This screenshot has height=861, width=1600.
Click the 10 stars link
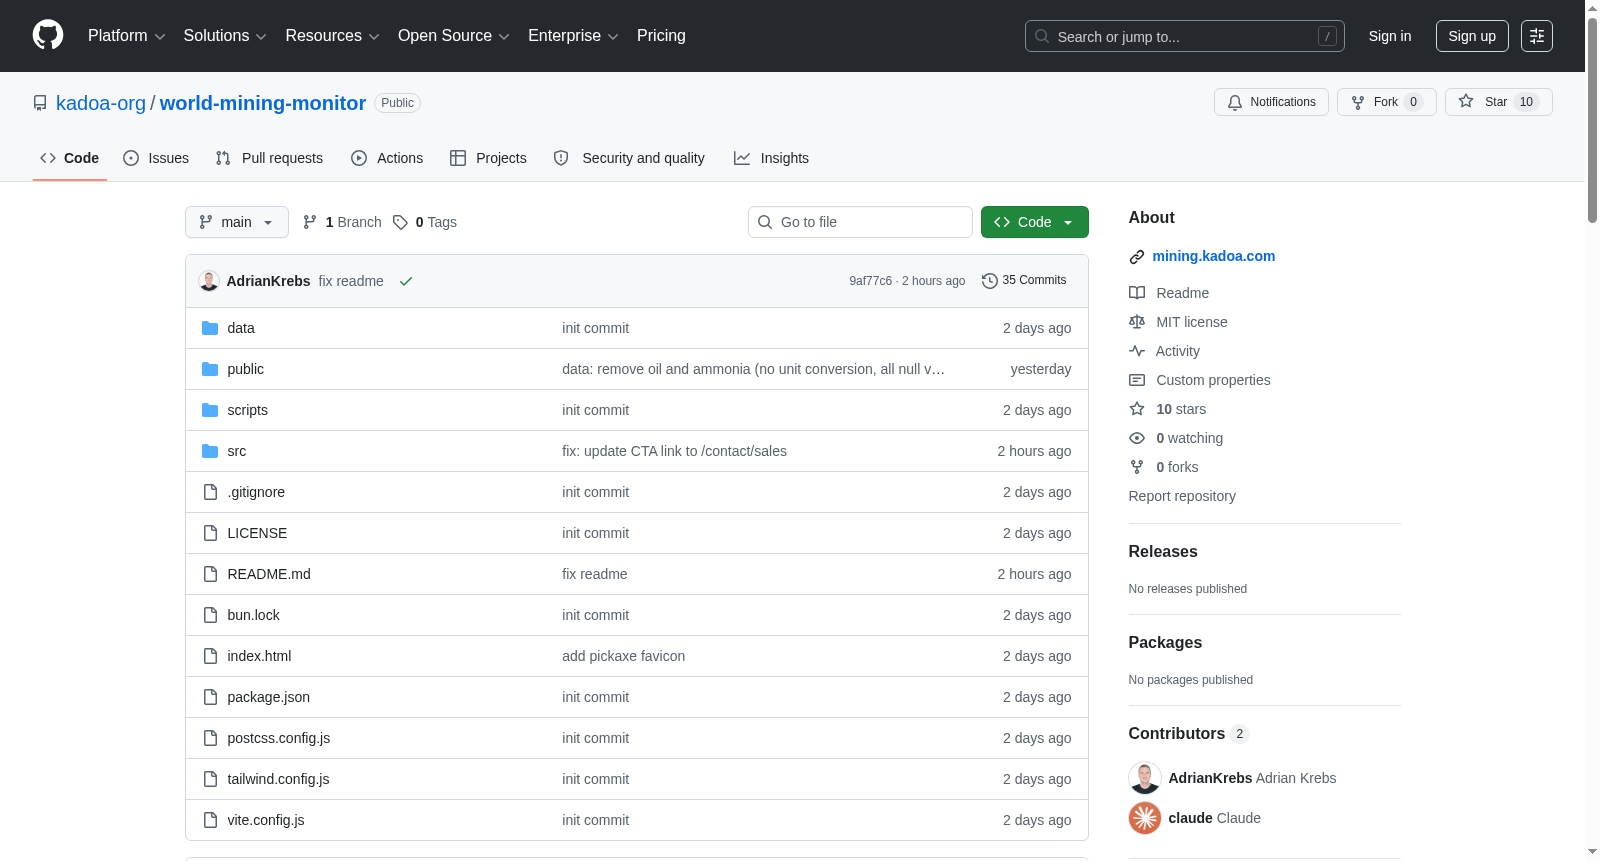point(1181,409)
